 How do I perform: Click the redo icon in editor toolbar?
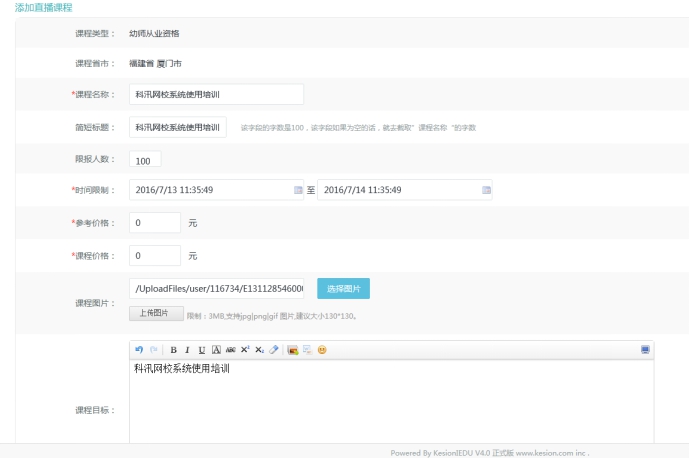click(153, 350)
